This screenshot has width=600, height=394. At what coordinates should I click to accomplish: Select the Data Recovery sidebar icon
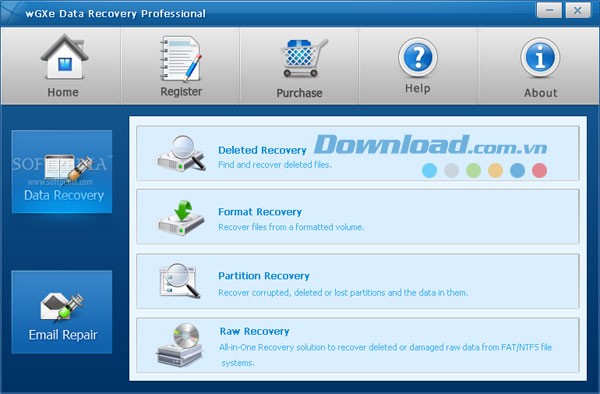(69, 167)
